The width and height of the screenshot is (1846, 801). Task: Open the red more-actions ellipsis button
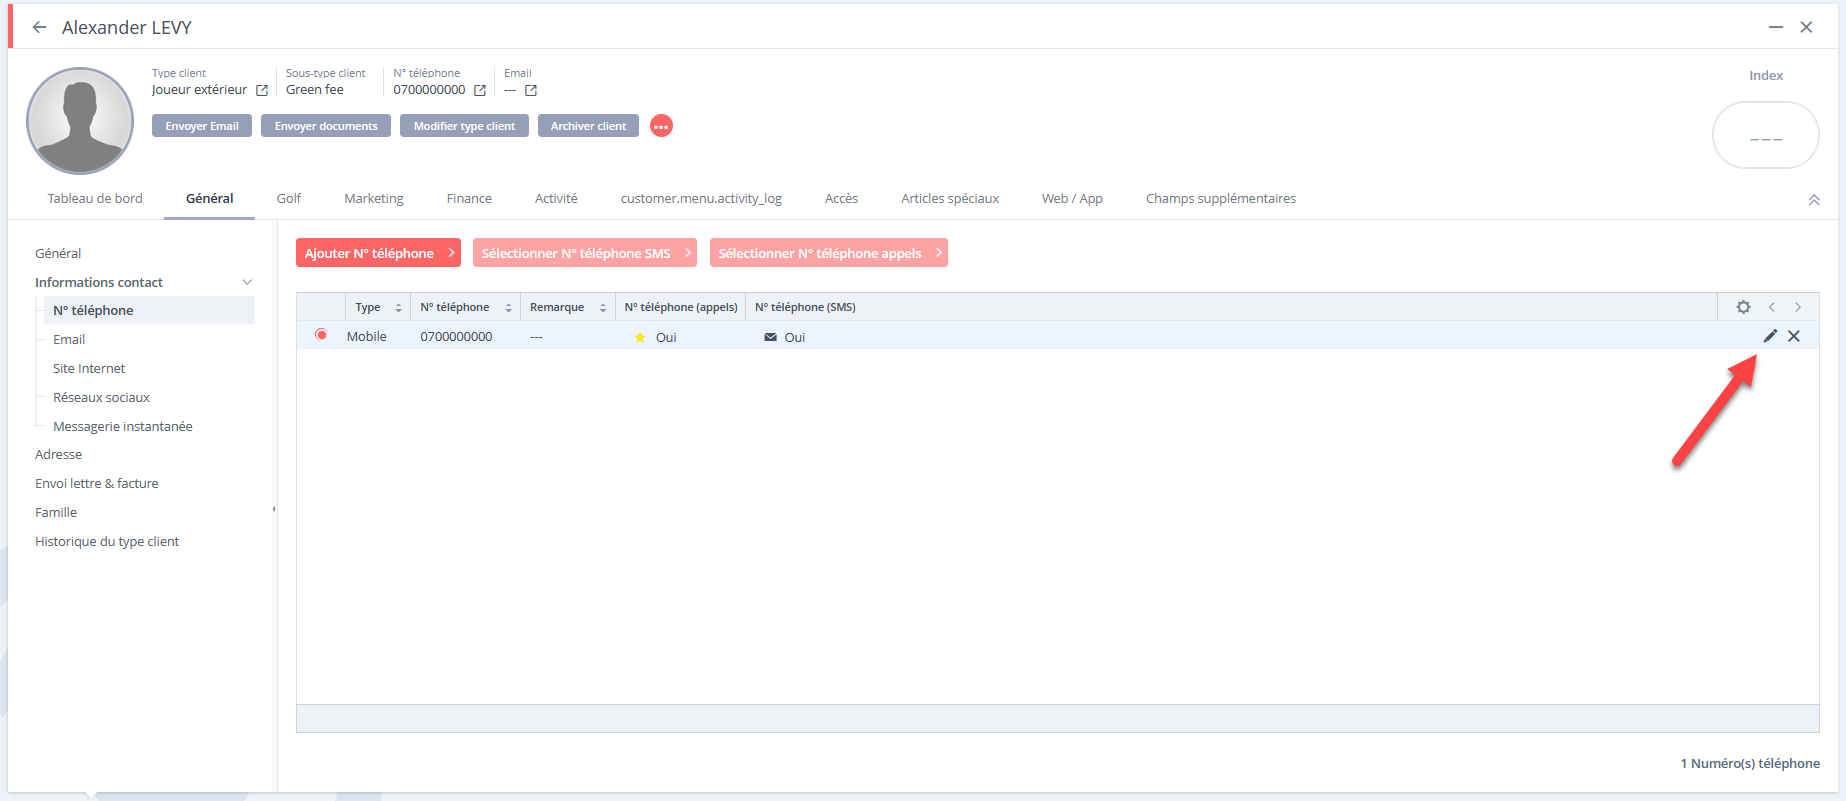point(661,126)
